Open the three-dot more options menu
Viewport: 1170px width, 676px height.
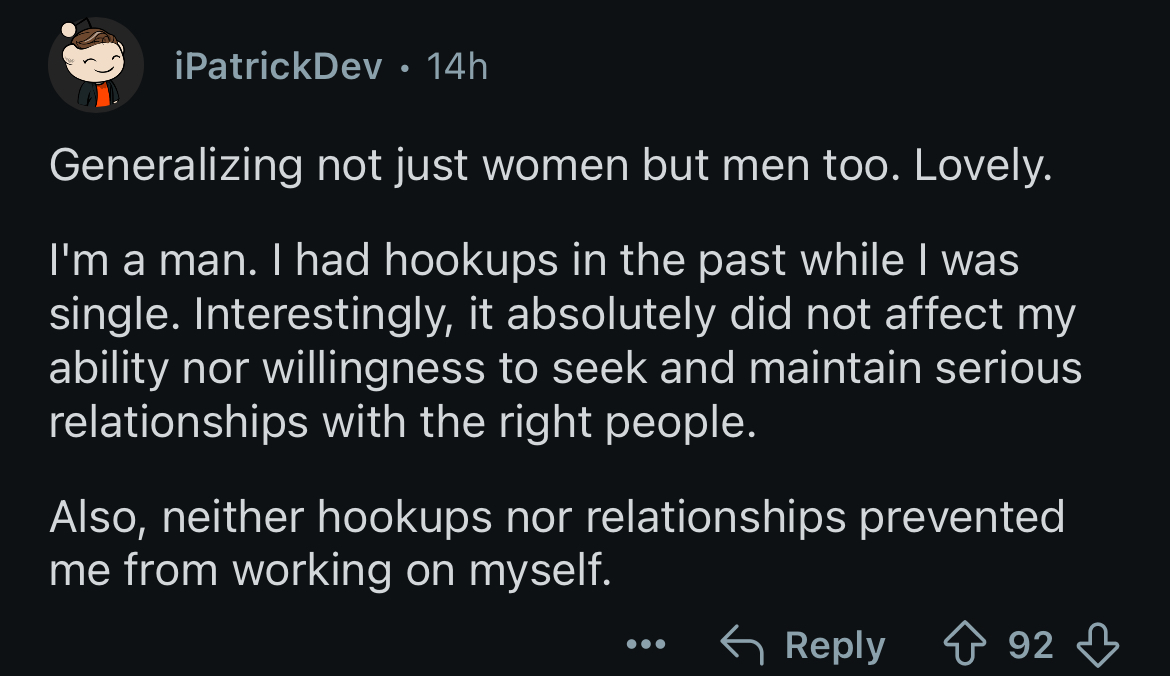point(645,644)
